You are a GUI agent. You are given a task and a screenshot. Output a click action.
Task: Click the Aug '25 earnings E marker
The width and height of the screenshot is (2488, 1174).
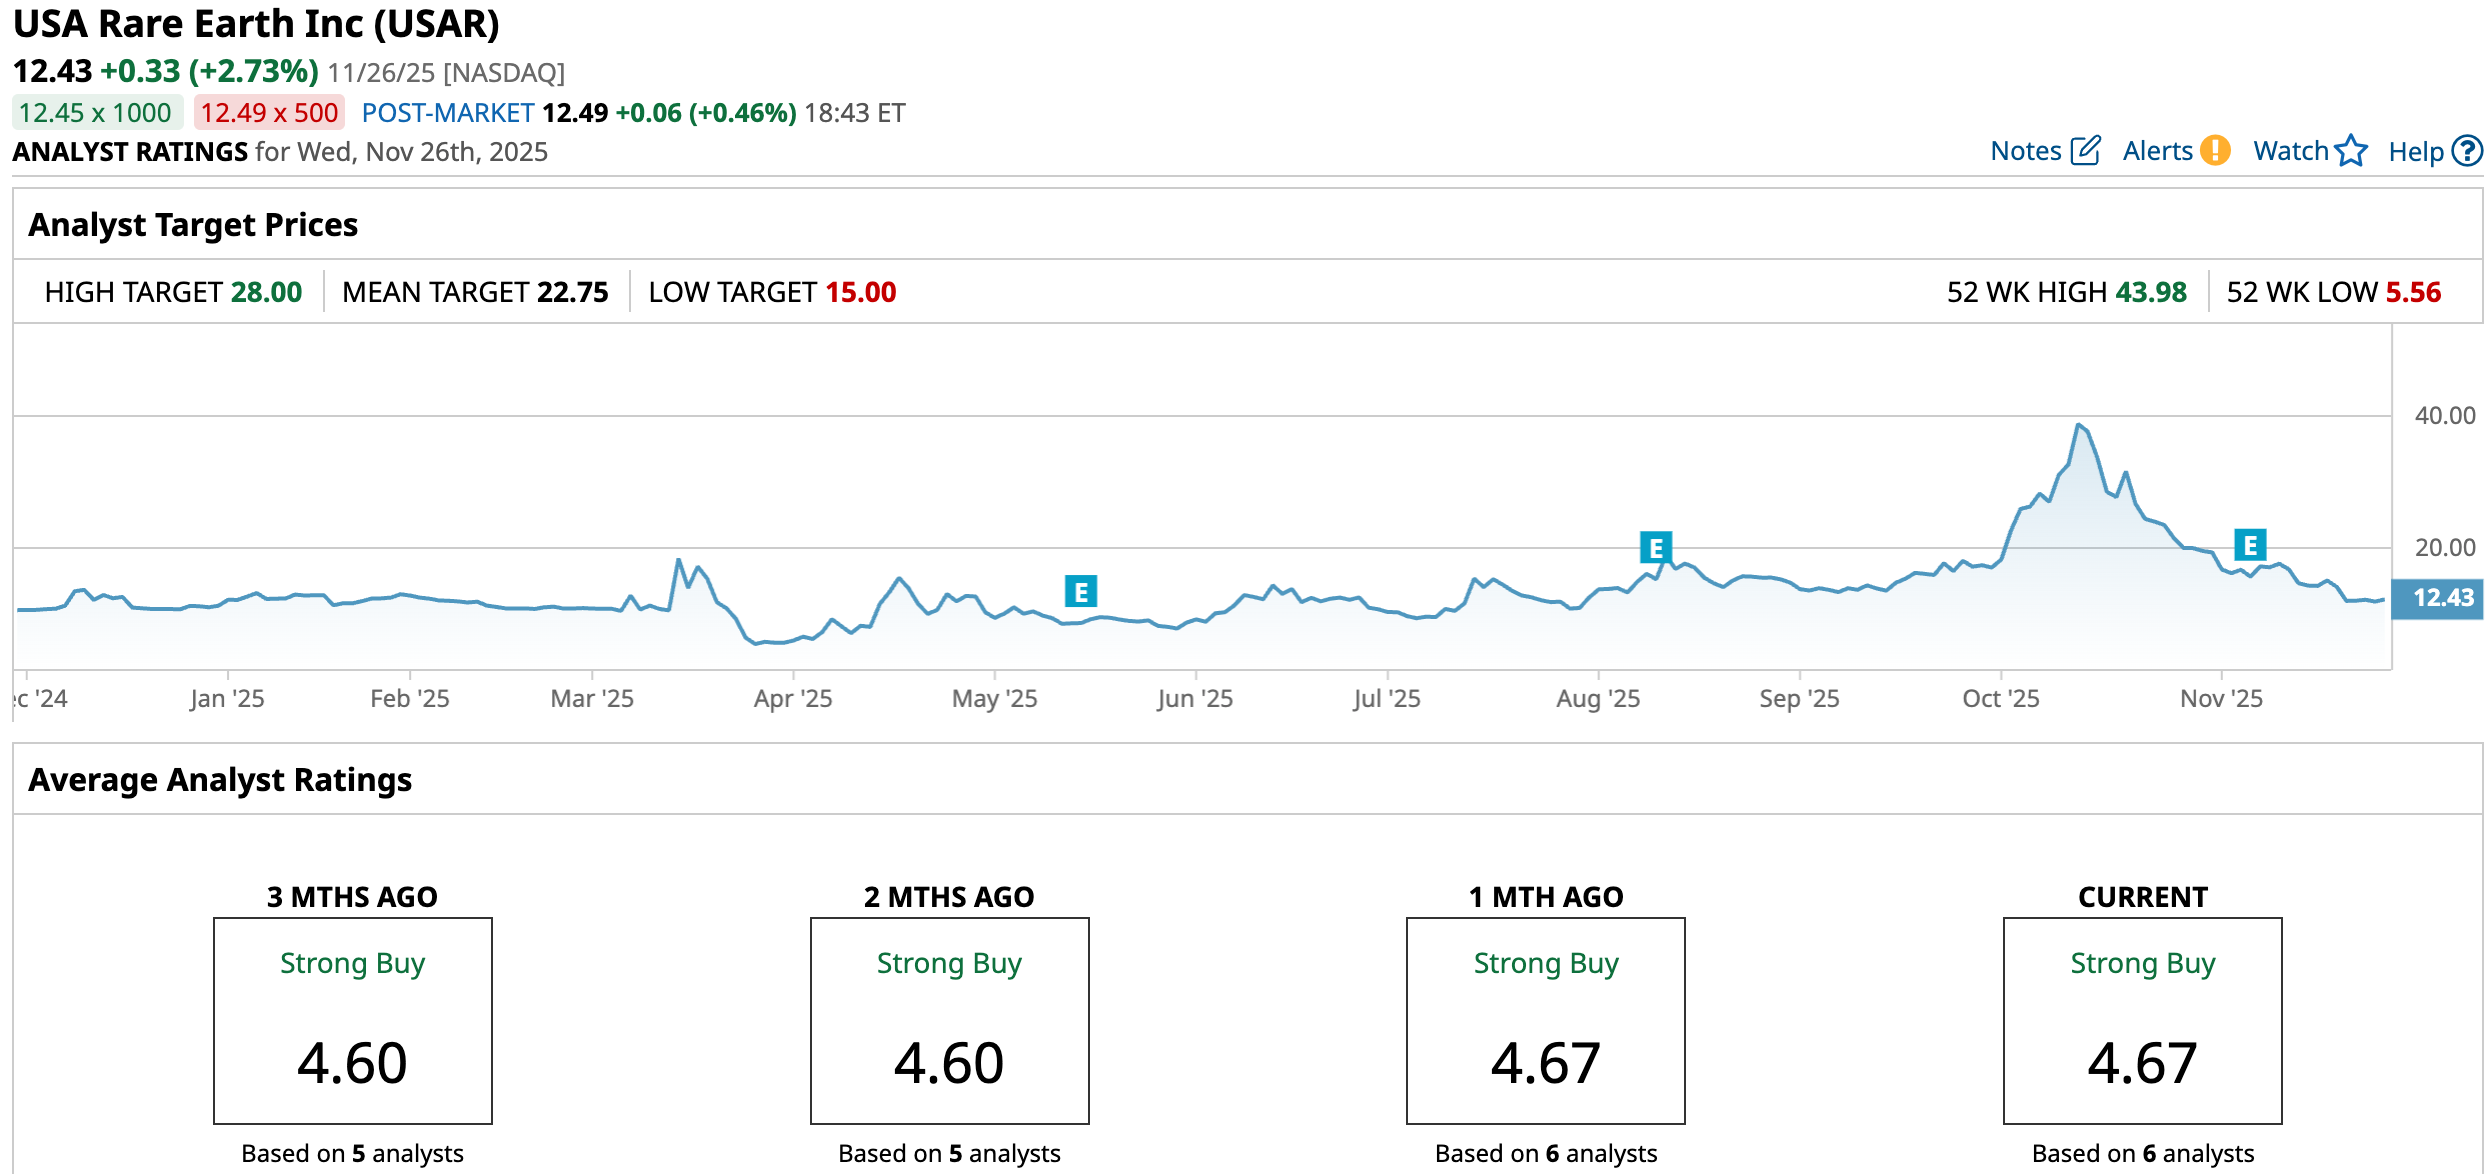tap(1655, 548)
